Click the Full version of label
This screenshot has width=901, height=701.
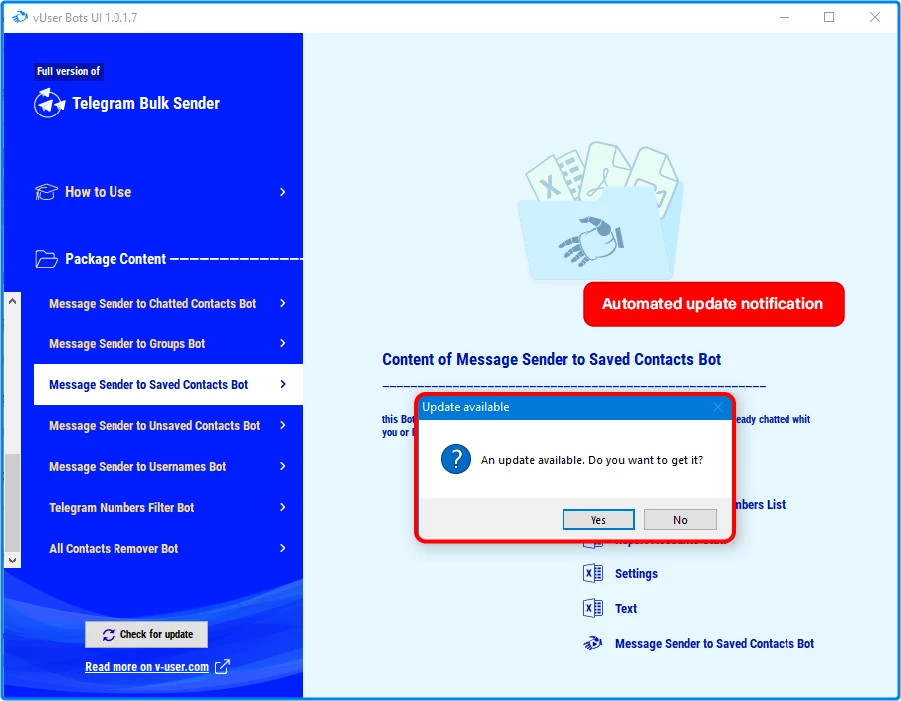pos(68,71)
